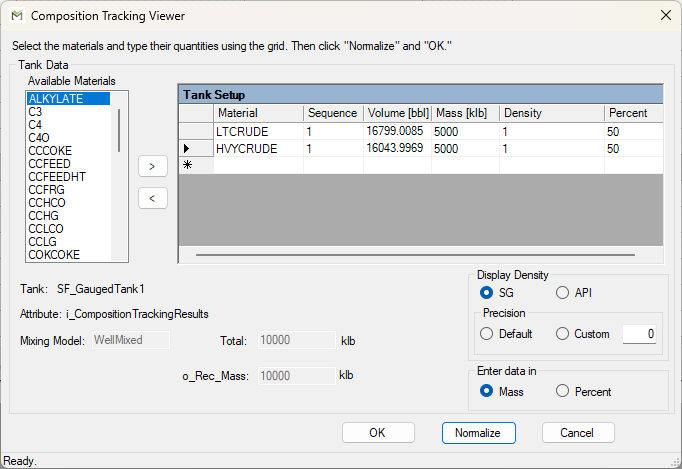Select Mass as data entry mode
The image size is (682, 469).
(487, 391)
